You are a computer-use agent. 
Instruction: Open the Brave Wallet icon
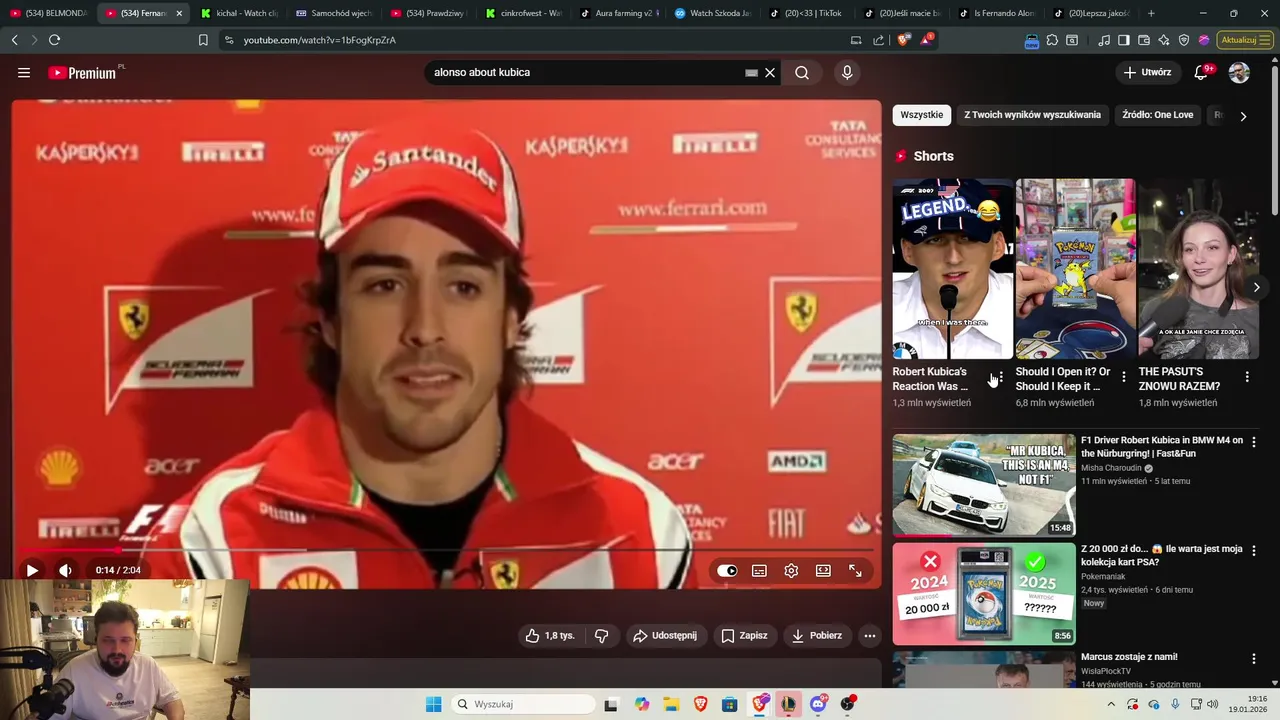pyautogui.click(x=1144, y=40)
